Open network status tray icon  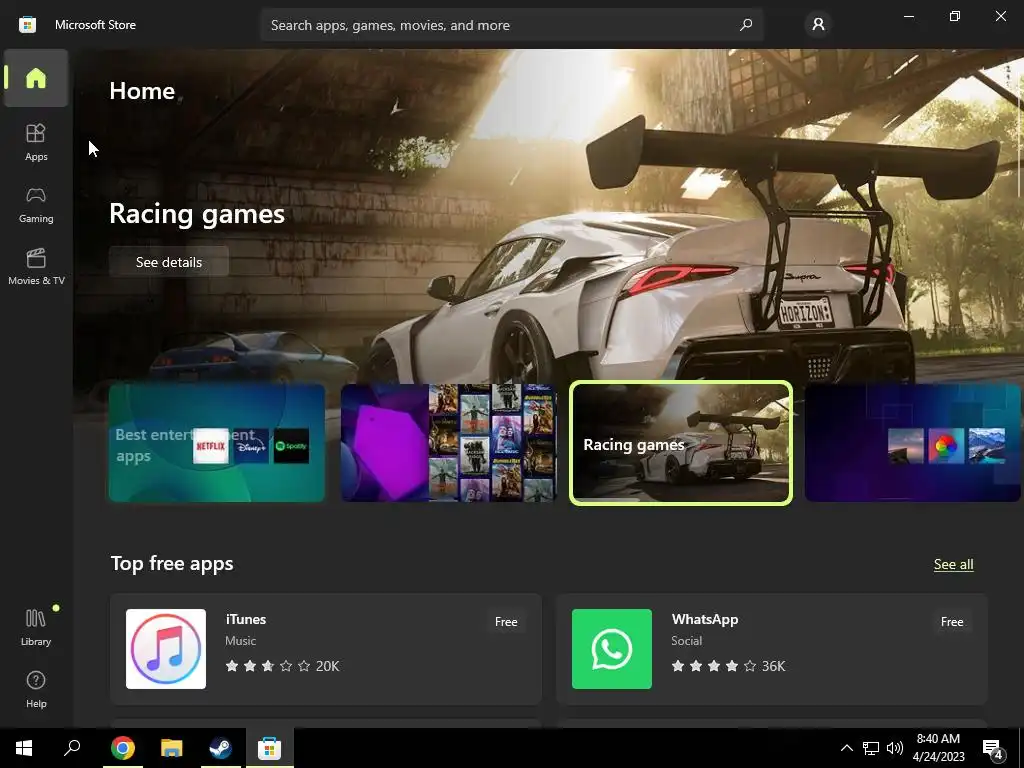click(x=871, y=748)
